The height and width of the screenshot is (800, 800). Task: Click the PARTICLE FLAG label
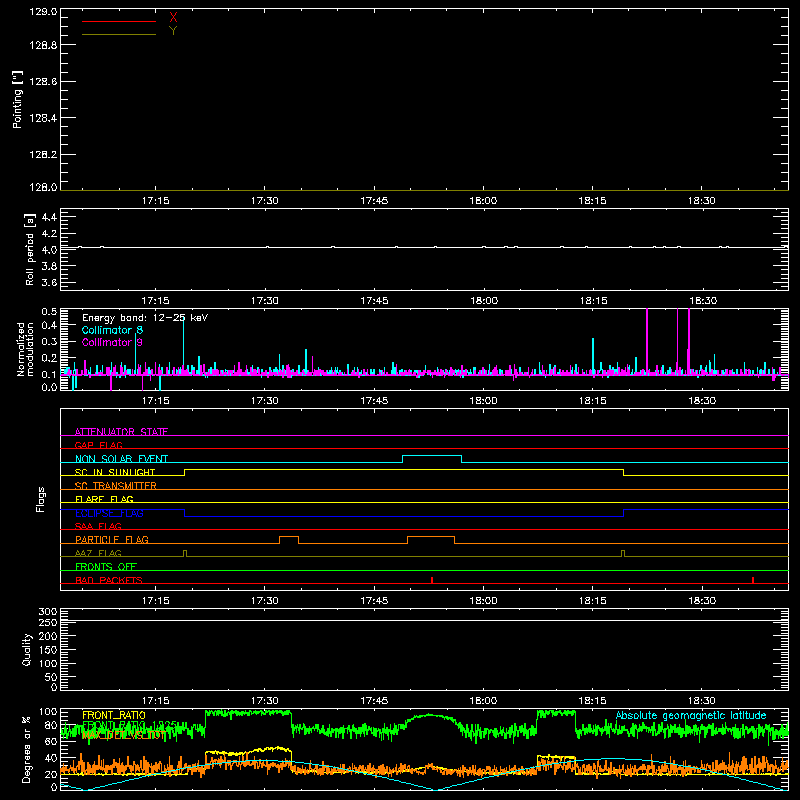(112, 539)
